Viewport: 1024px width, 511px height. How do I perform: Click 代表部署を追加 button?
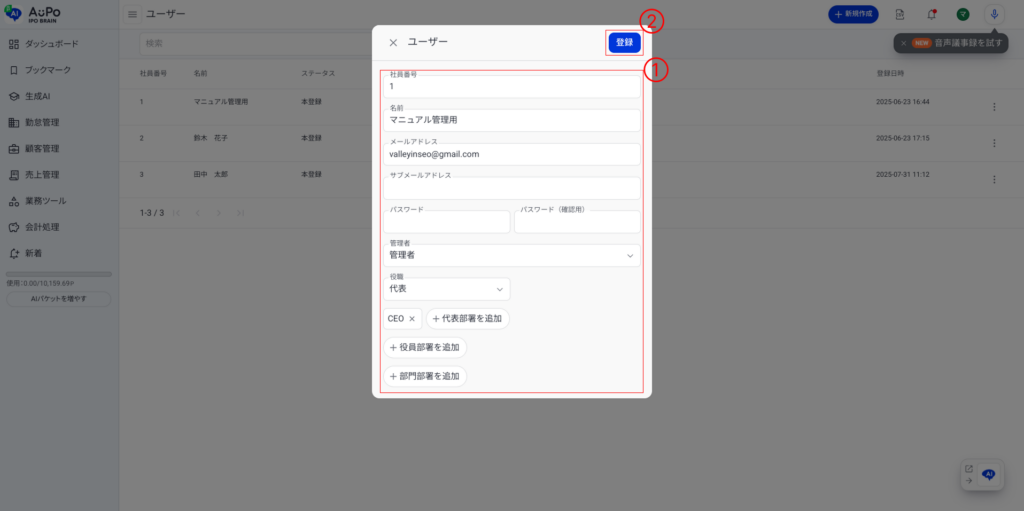pyautogui.click(x=468, y=319)
